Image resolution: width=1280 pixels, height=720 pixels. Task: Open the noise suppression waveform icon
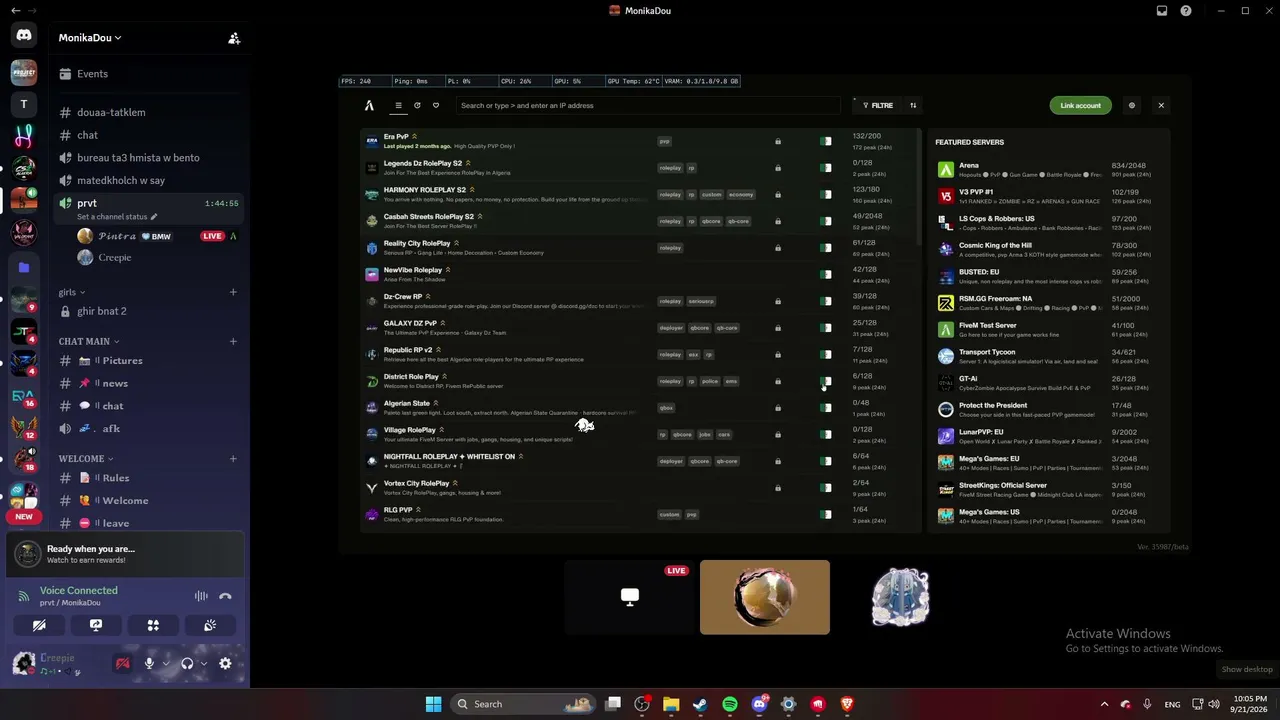point(201,596)
